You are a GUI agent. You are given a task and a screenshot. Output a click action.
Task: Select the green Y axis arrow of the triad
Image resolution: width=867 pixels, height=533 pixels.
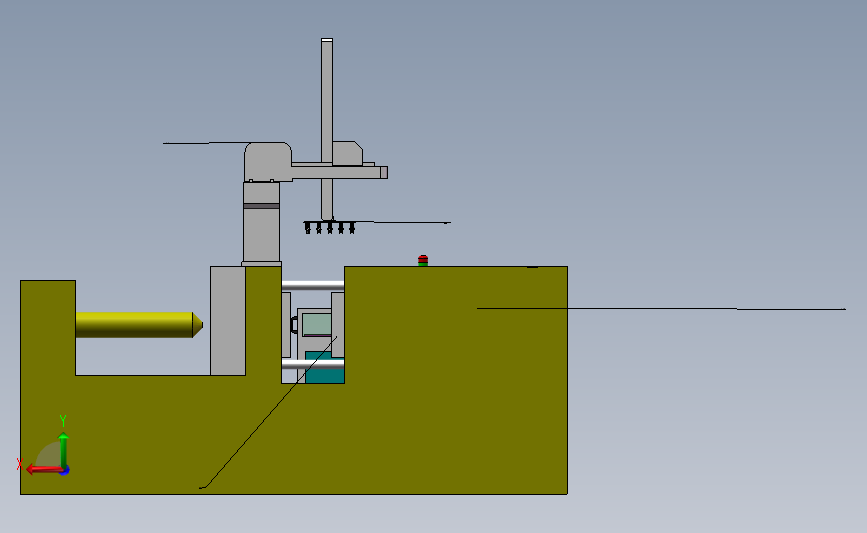63,451
